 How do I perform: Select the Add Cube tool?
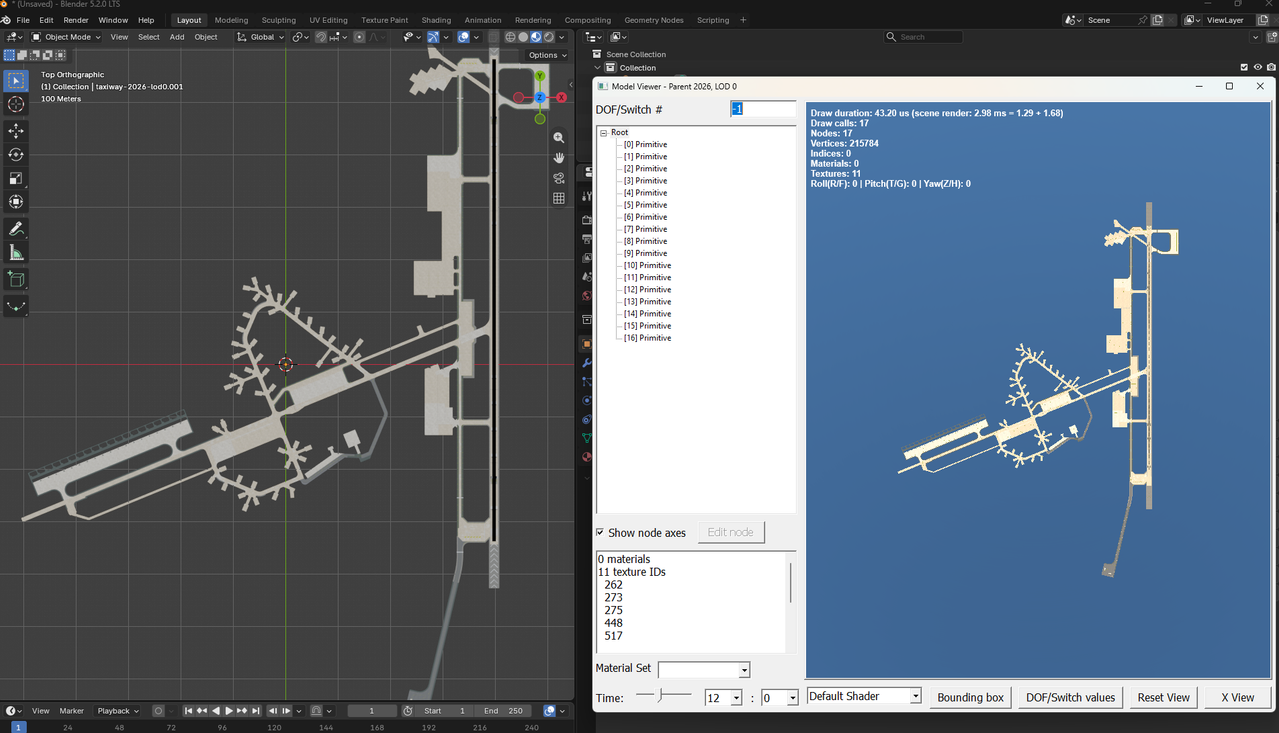point(16,279)
